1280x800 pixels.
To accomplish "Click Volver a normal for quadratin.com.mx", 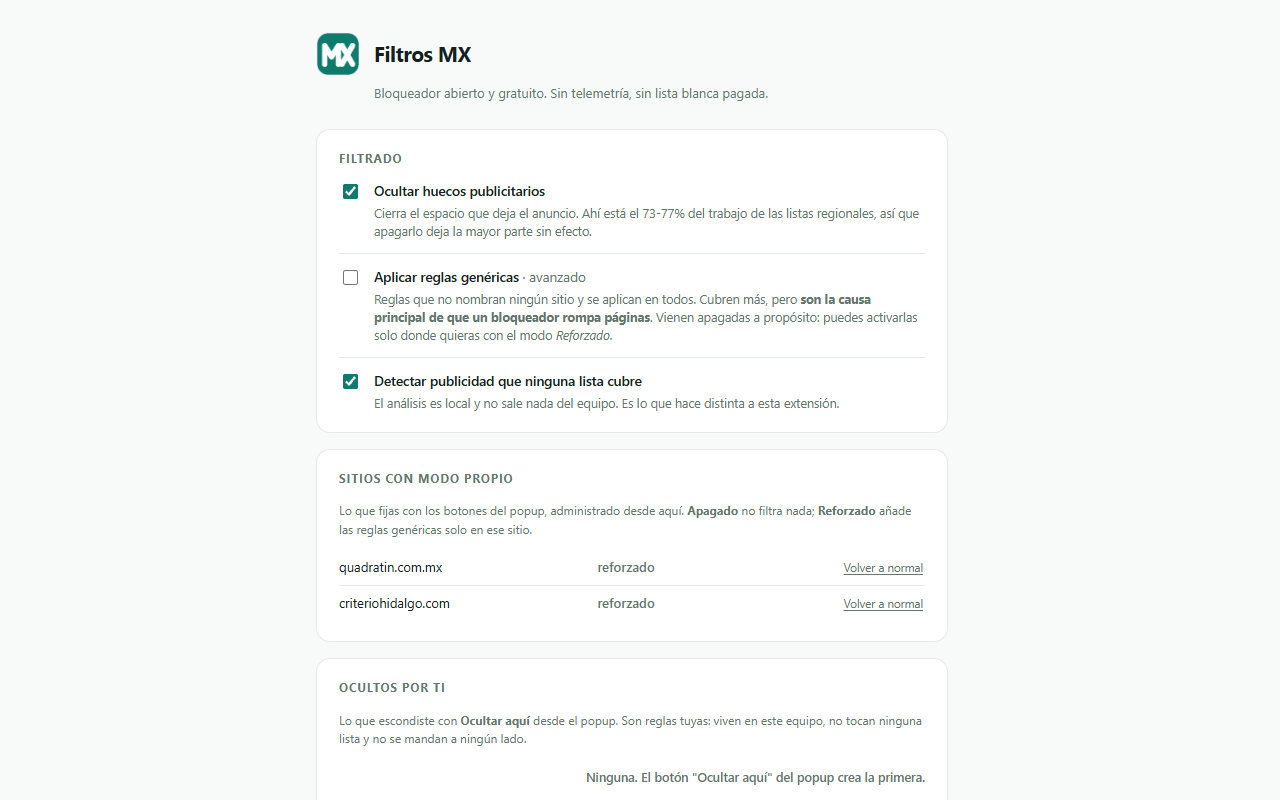I will tap(883, 568).
